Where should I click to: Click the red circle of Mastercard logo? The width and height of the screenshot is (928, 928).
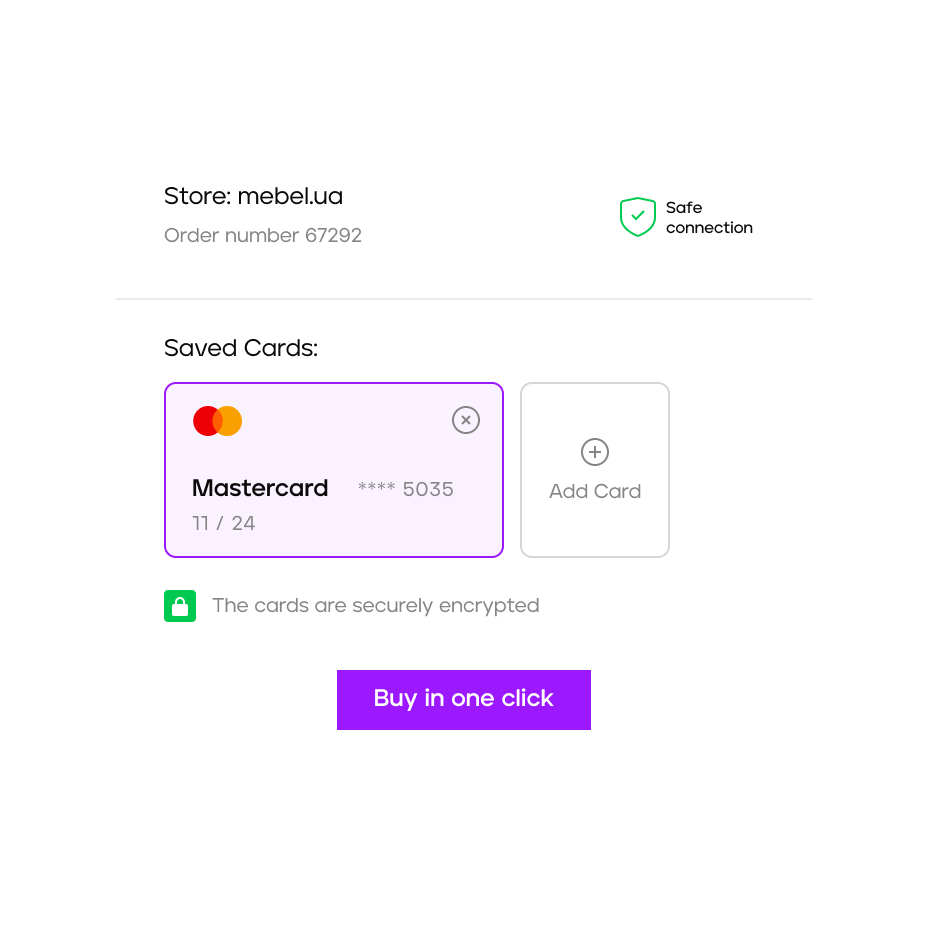point(203,421)
